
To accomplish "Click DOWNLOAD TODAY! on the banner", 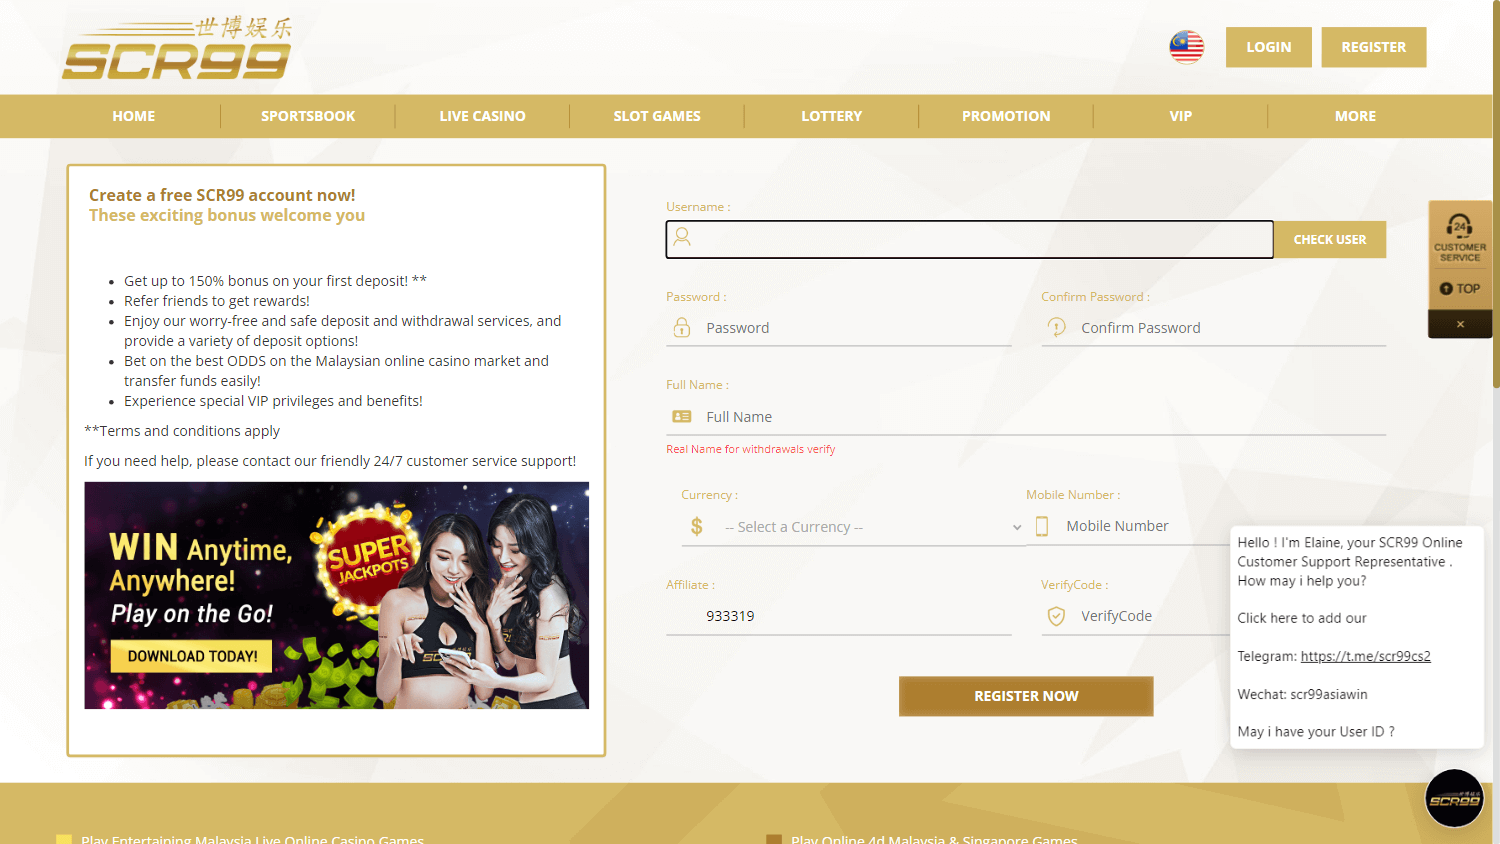I will (192, 656).
